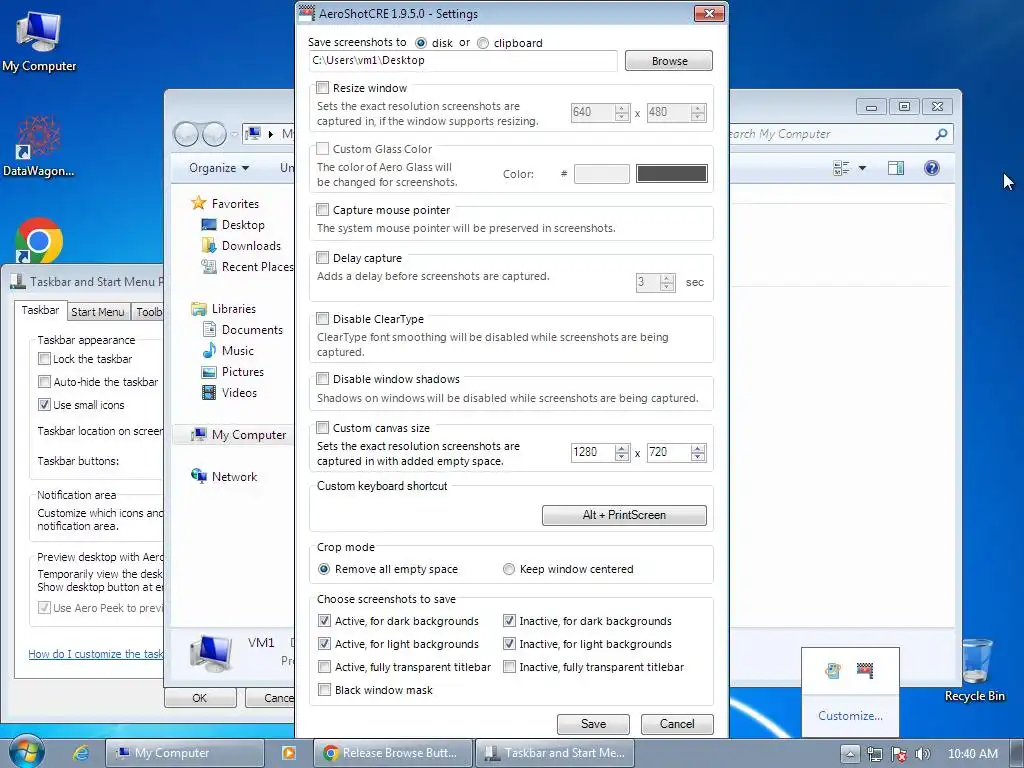Screen dimensions: 1024x768
Task: Uncheck Active, for dark backgrounds
Action: [324, 620]
